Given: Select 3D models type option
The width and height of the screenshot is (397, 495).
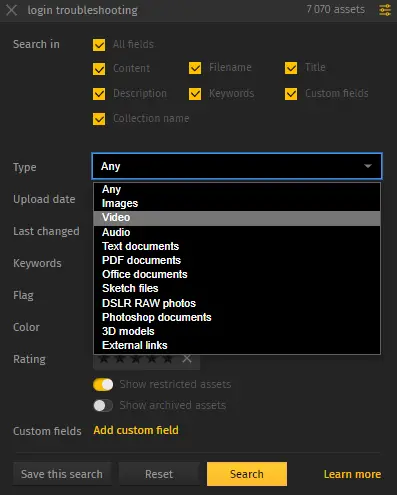Looking at the screenshot, I should pyautogui.click(x=237, y=331).
